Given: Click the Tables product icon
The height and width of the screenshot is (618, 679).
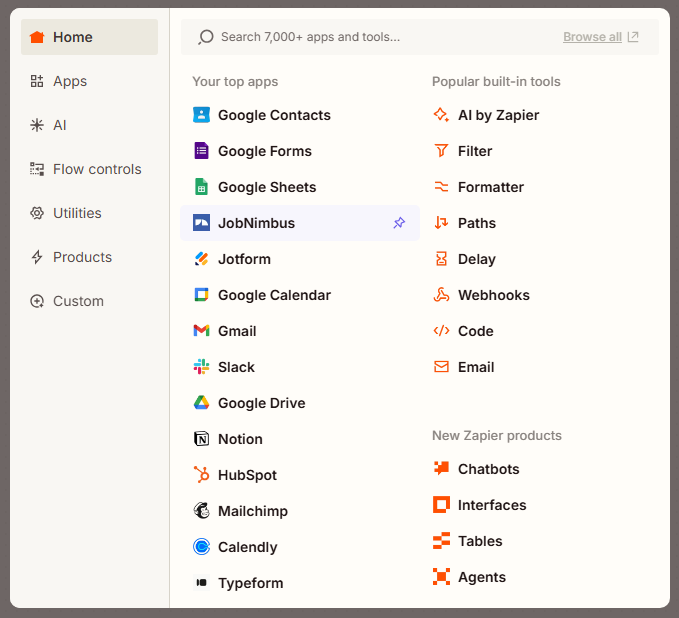Looking at the screenshot, I should click(441, 540).
